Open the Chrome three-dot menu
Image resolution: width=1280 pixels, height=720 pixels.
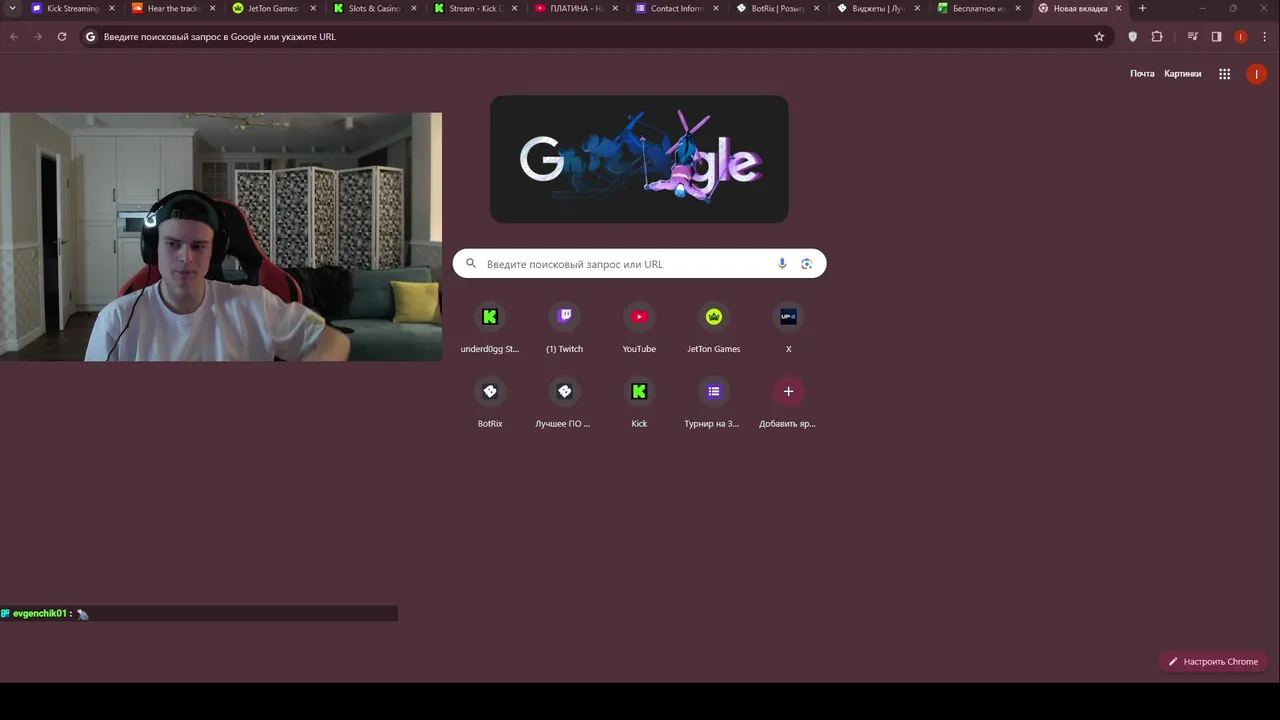(x=1264, y=37)
